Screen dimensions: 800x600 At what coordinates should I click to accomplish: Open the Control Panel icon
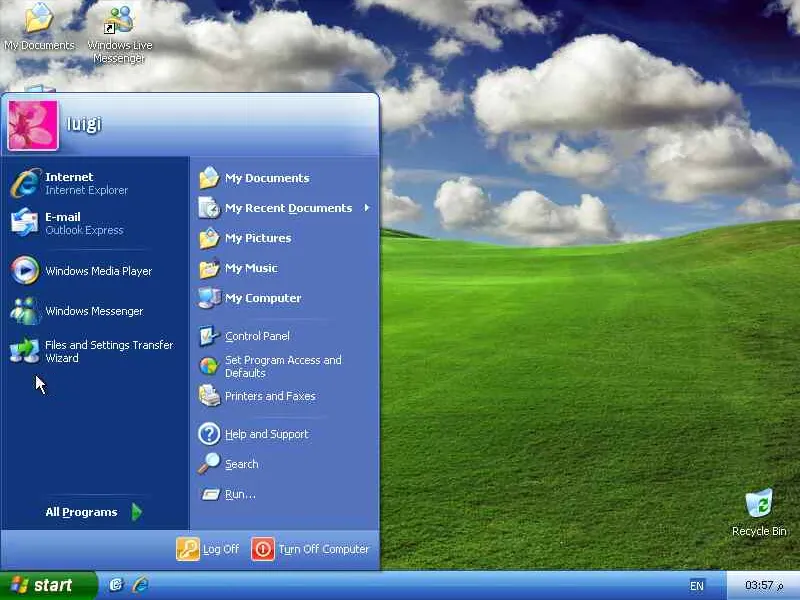click(209, 336)
